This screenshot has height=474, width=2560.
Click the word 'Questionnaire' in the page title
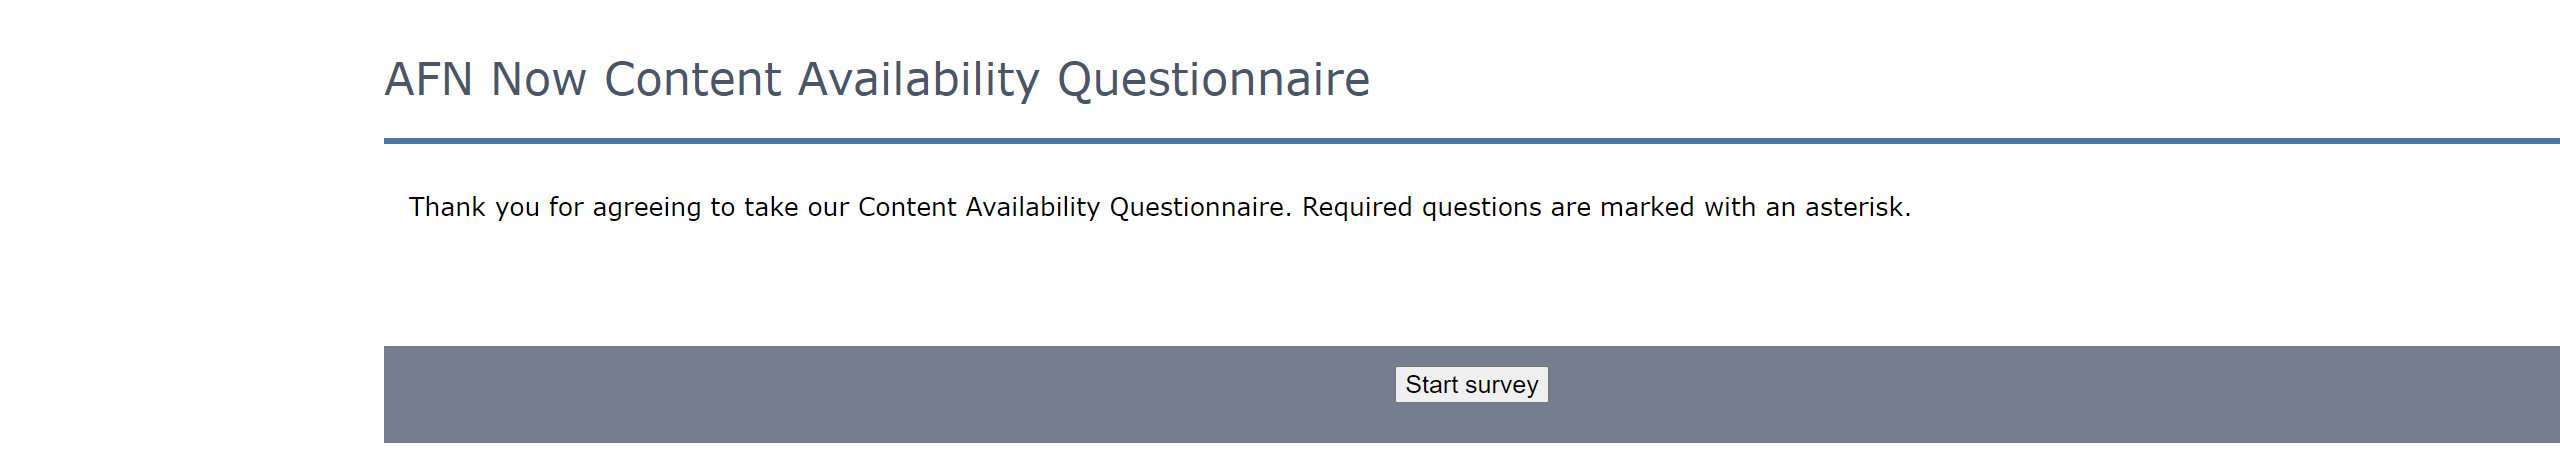(1213, 80)
